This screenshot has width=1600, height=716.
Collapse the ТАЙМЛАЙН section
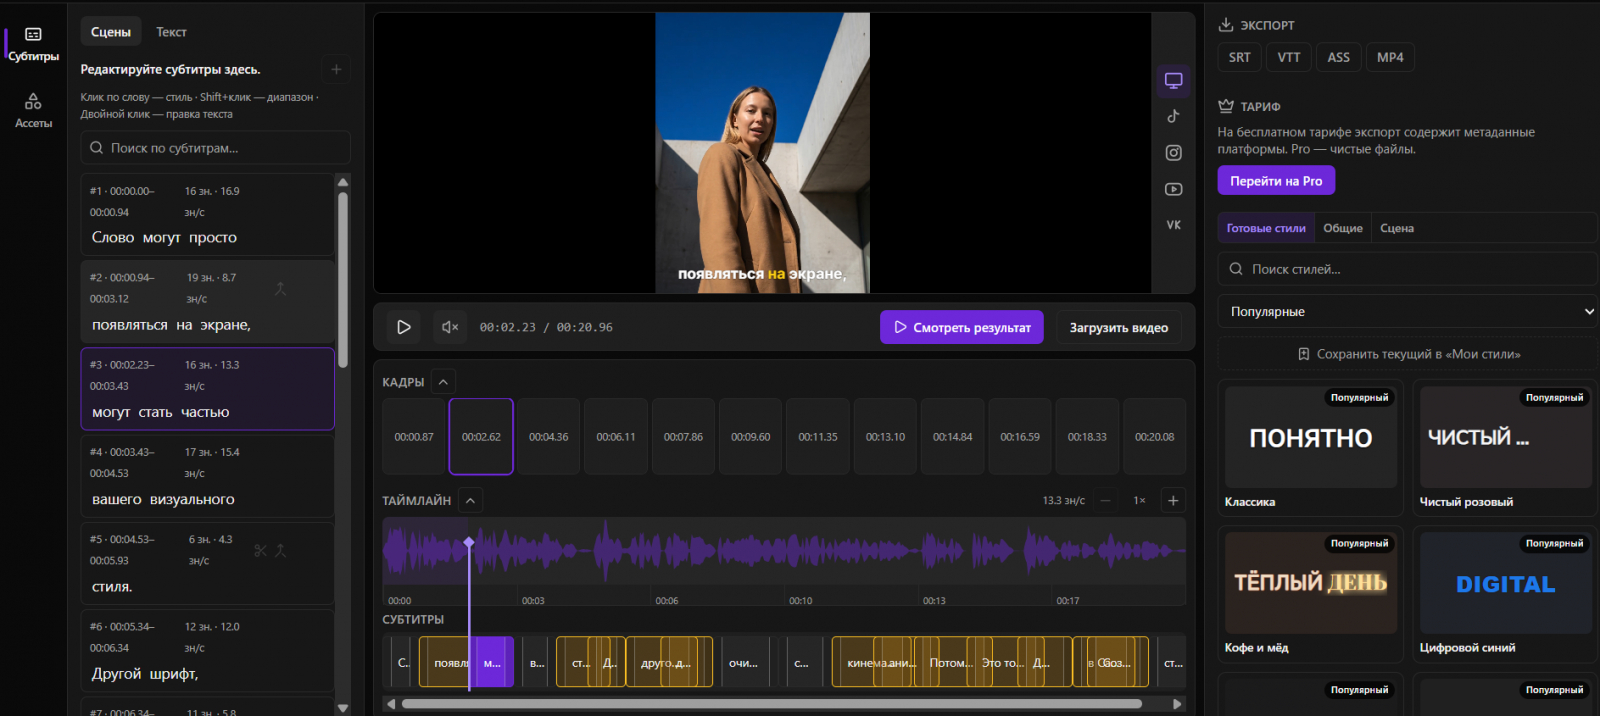470,500
